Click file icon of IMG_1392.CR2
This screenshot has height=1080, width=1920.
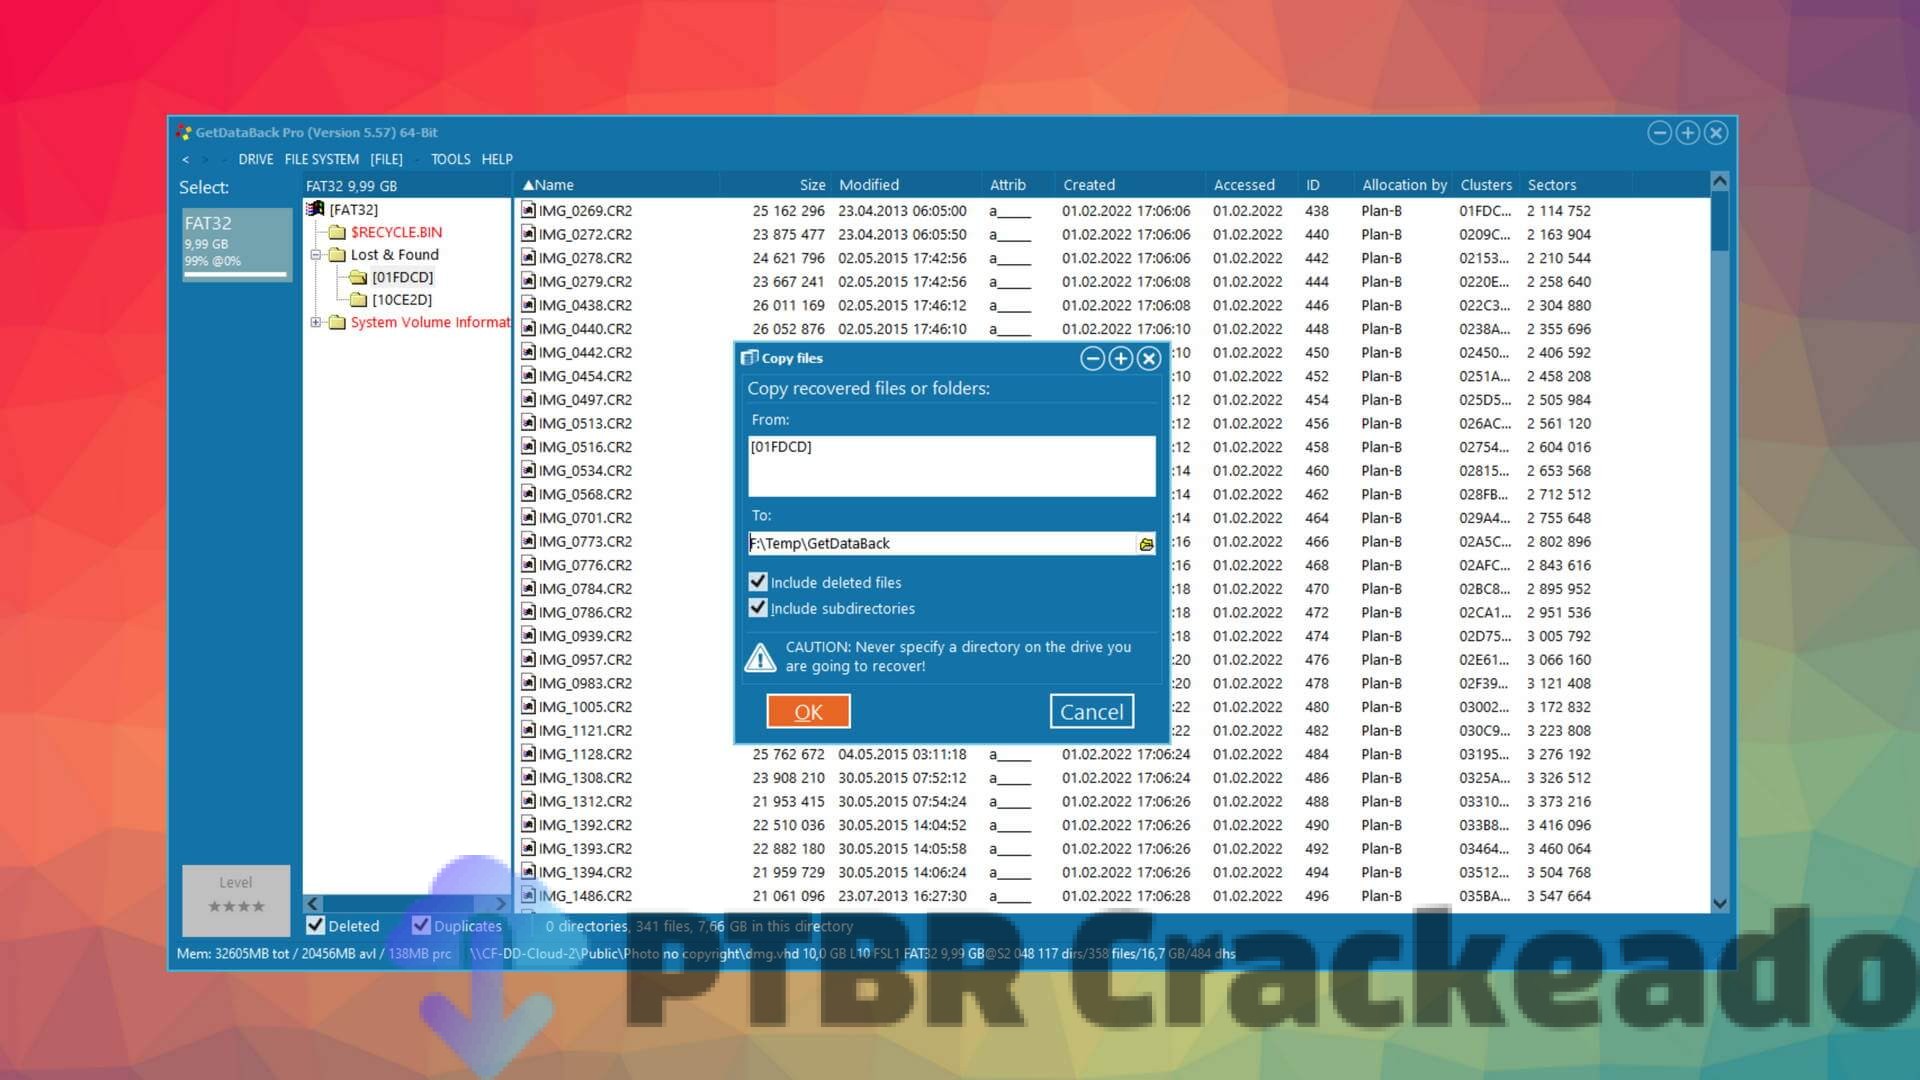pyautogui.click(x=528, y=825)
